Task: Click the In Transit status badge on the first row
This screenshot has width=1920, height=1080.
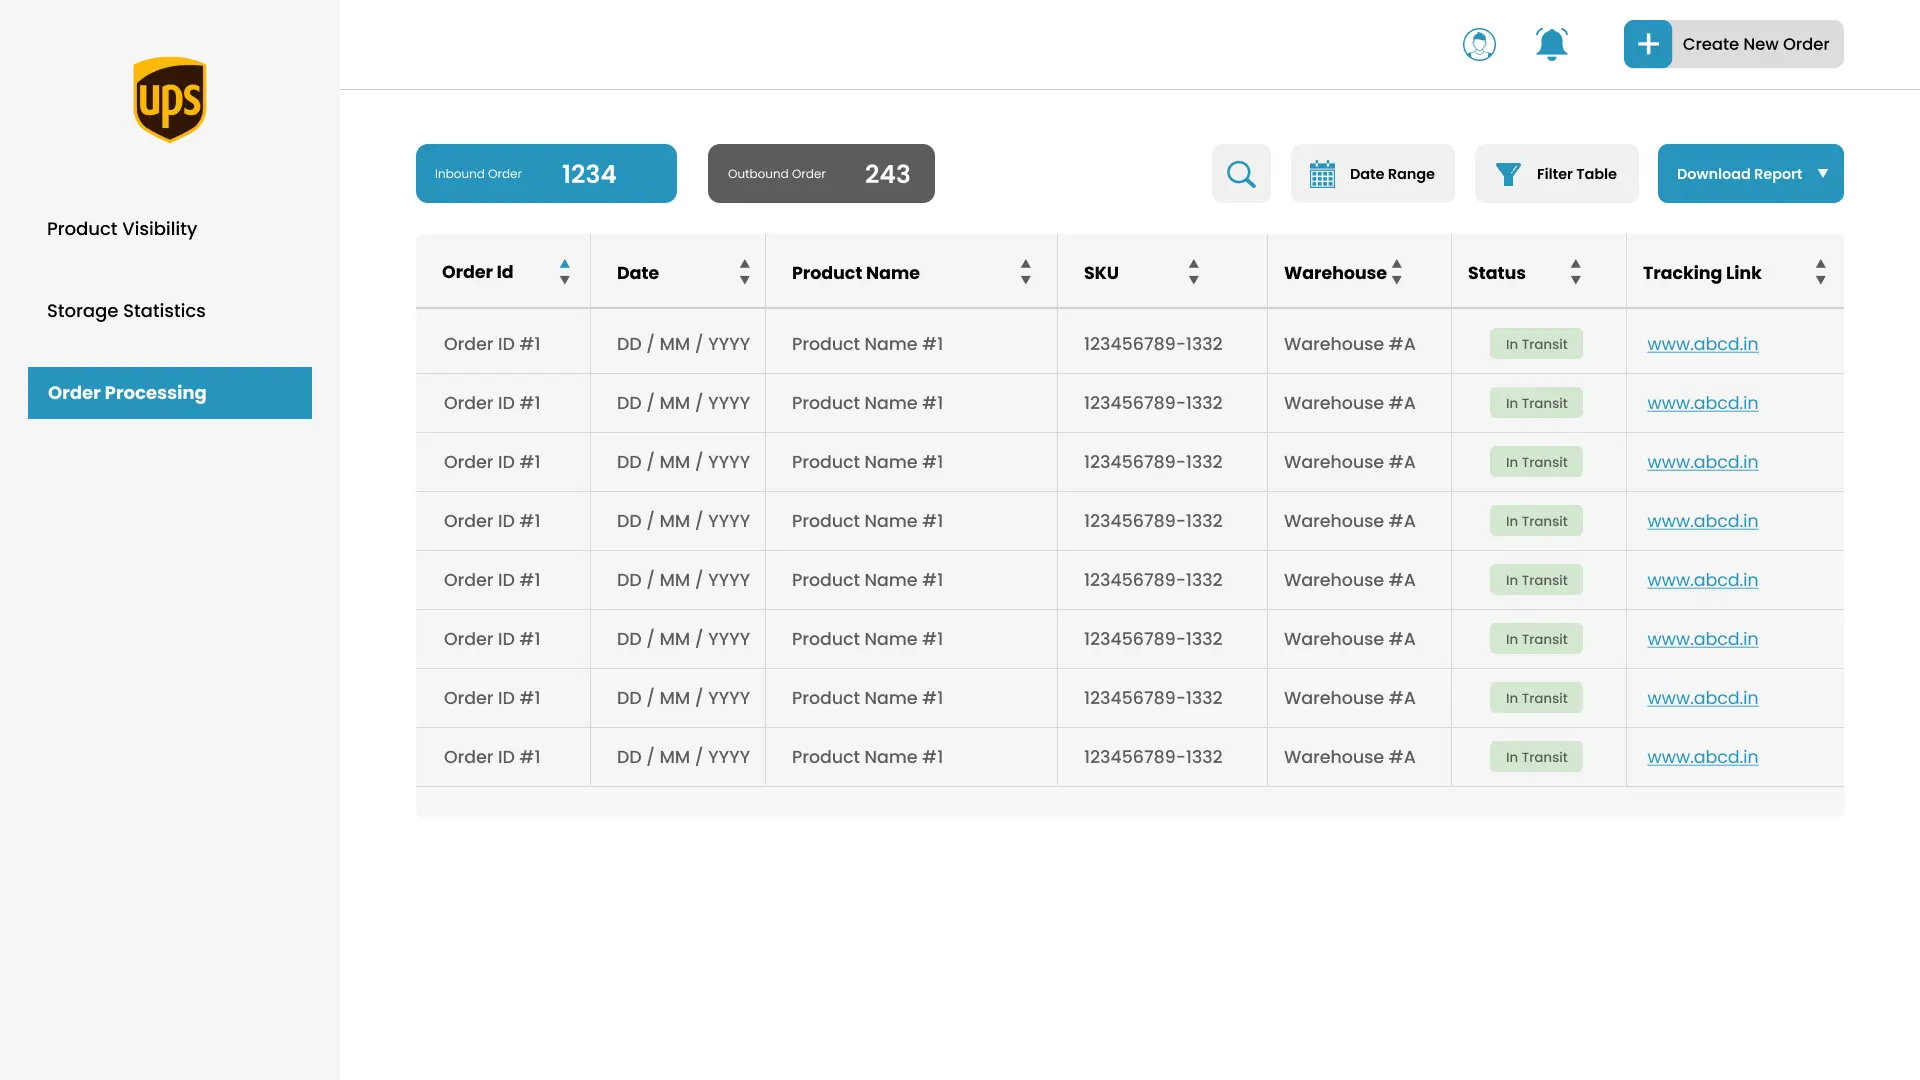Action: (1535, 343)
